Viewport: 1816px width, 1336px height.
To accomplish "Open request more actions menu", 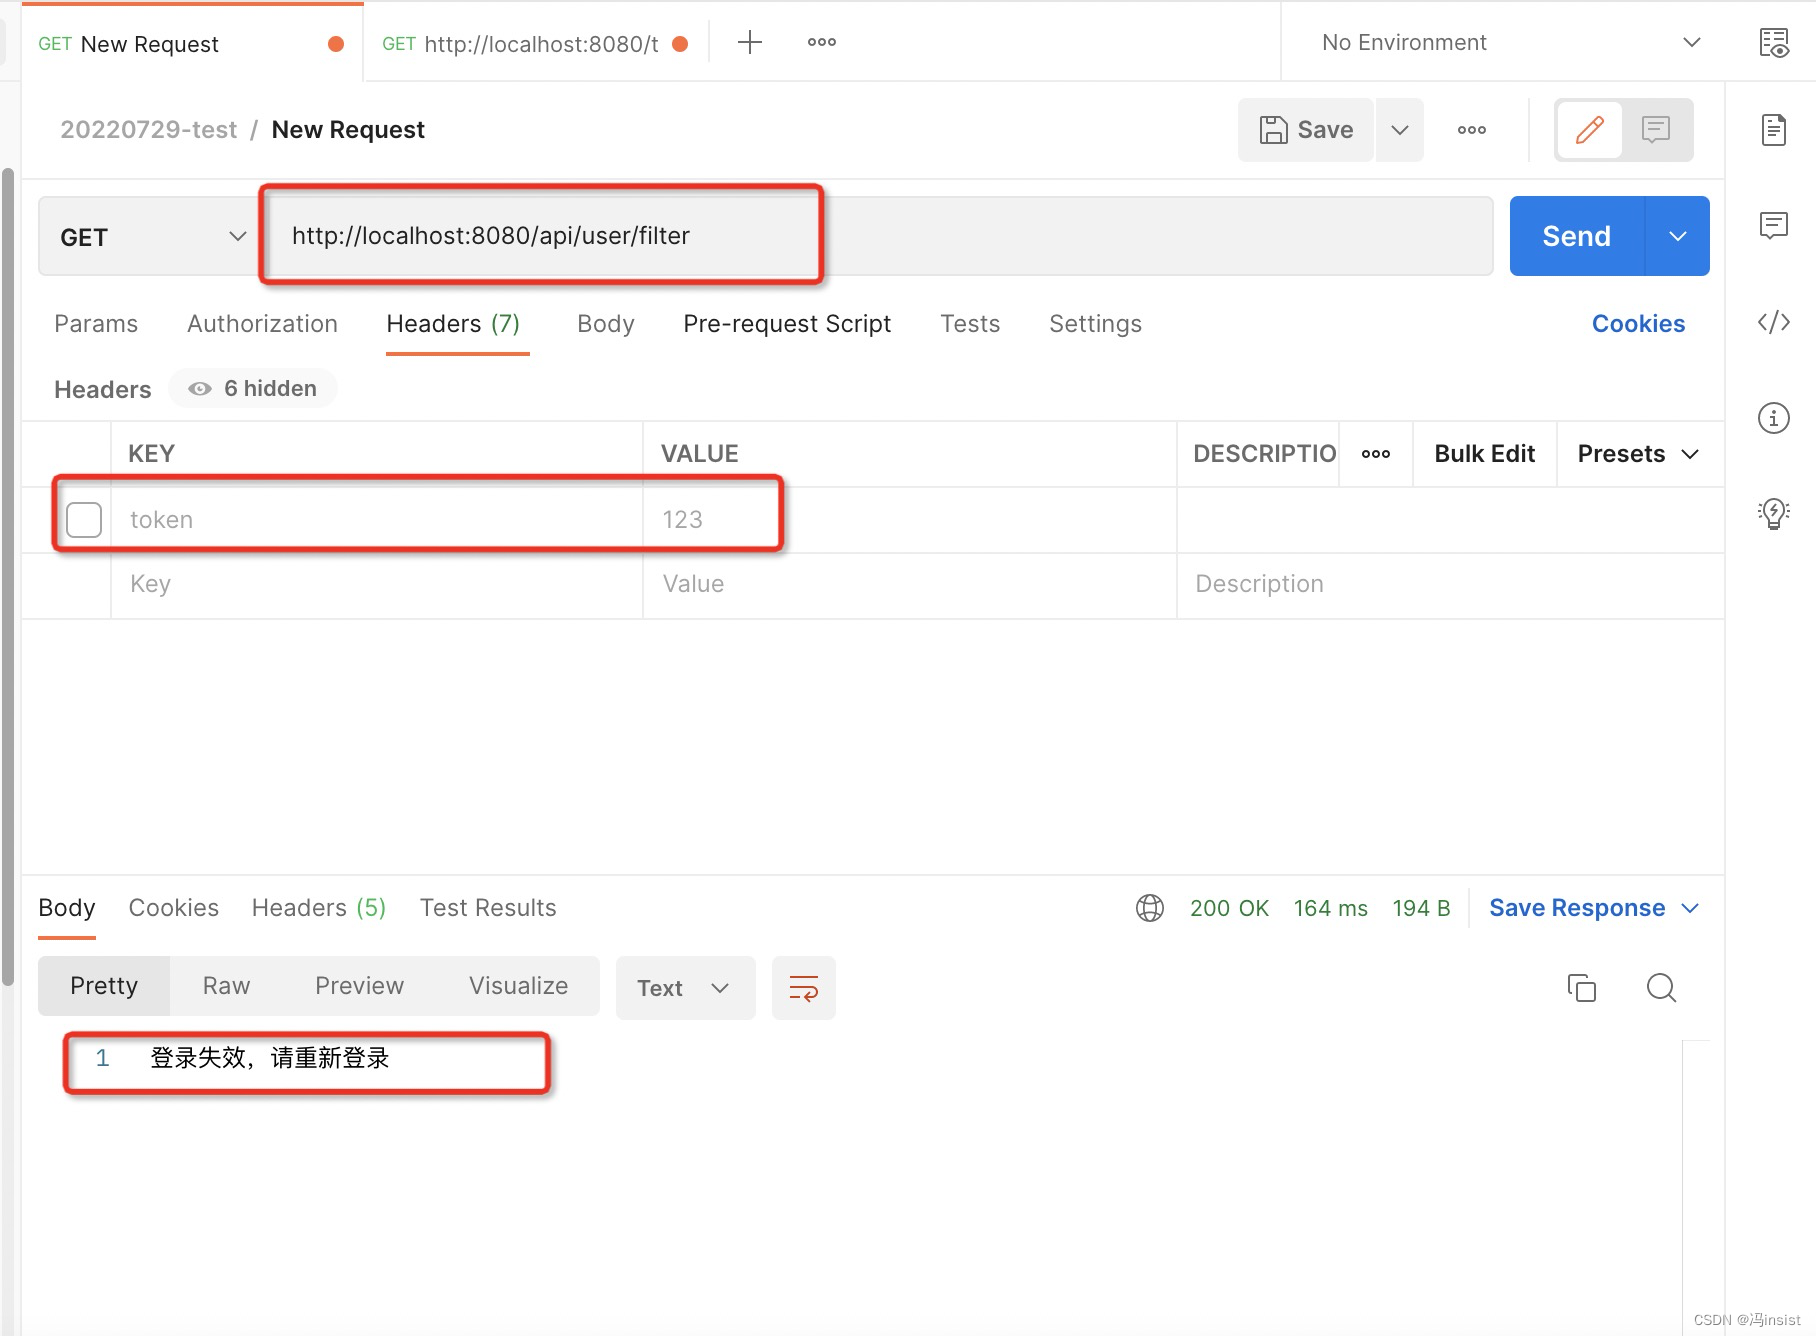I will [1472, 130].
